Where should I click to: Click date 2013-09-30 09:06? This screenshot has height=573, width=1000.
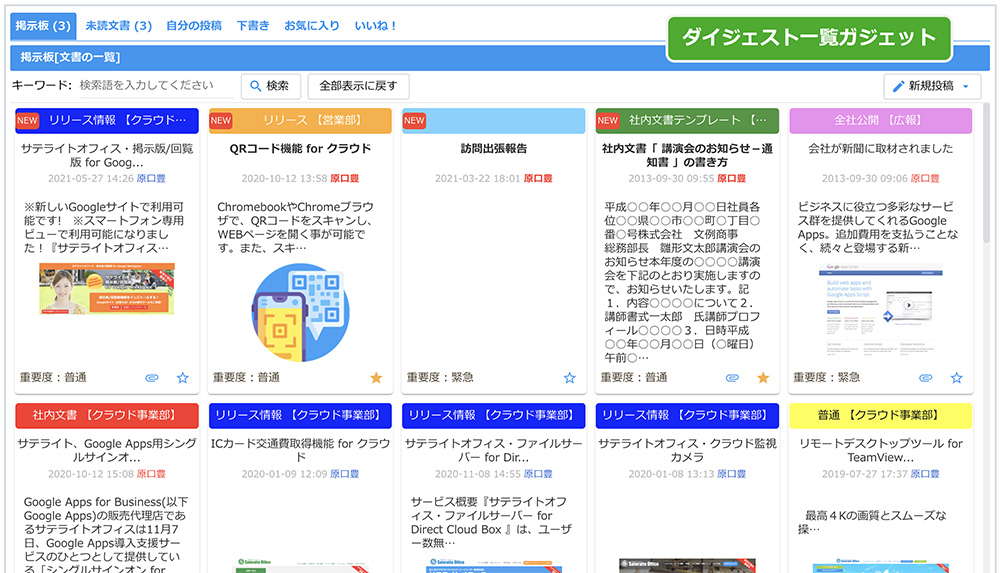tap(864, 179)
